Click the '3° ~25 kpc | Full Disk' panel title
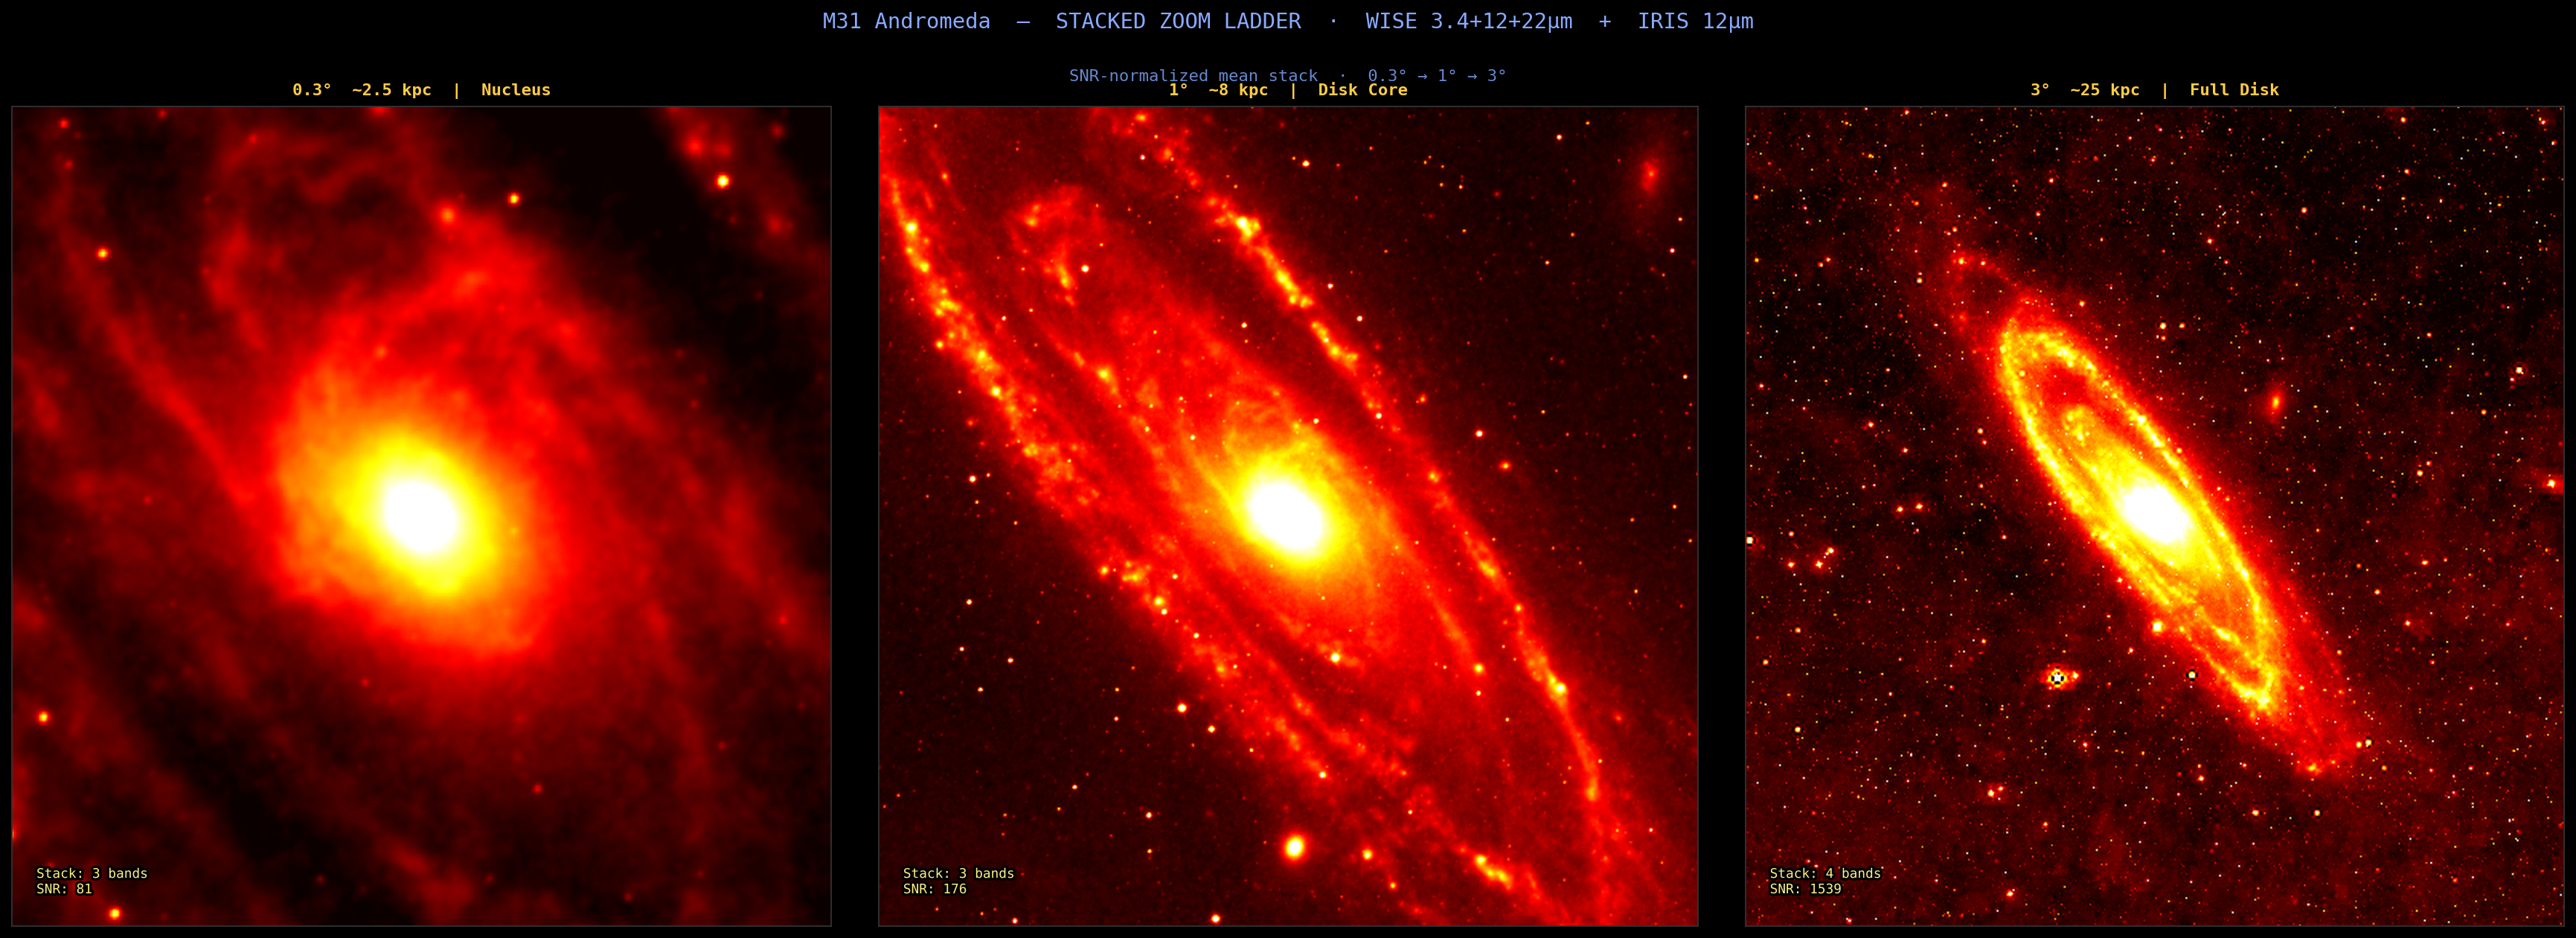The height and width of the screenshot is (938, 2576). (x=2154, y=90)
